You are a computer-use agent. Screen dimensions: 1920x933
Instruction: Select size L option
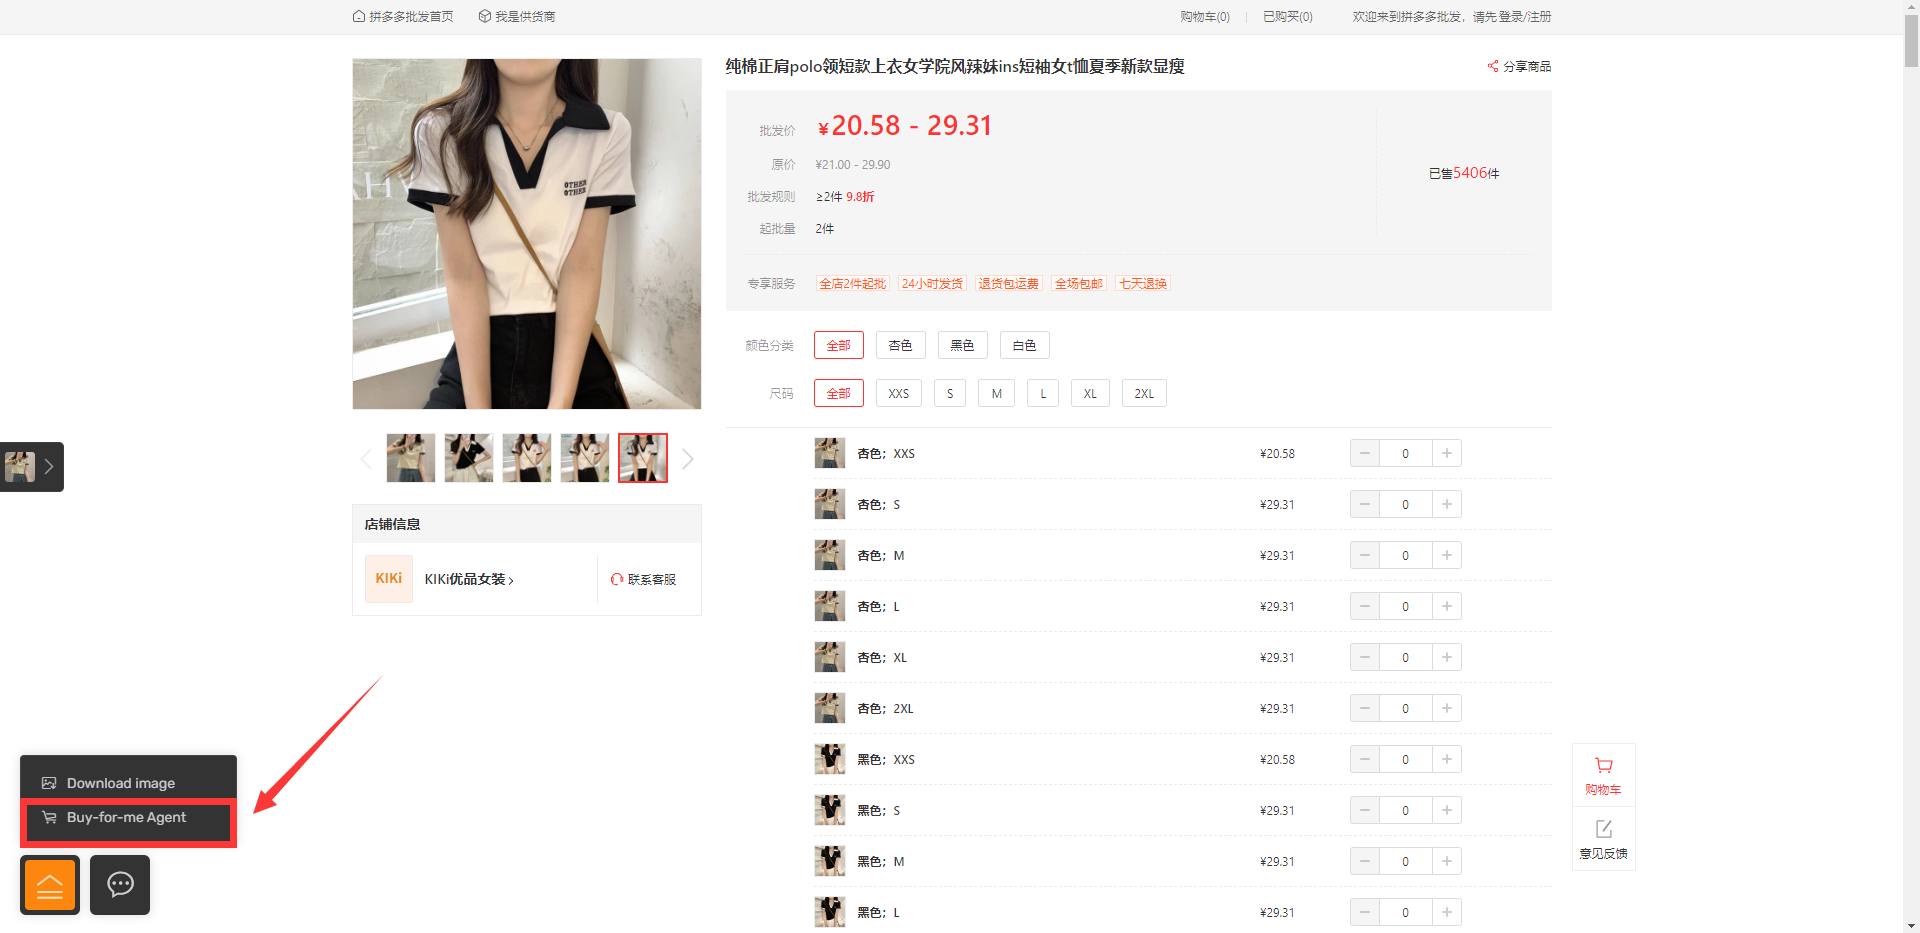click(1043, 393)
